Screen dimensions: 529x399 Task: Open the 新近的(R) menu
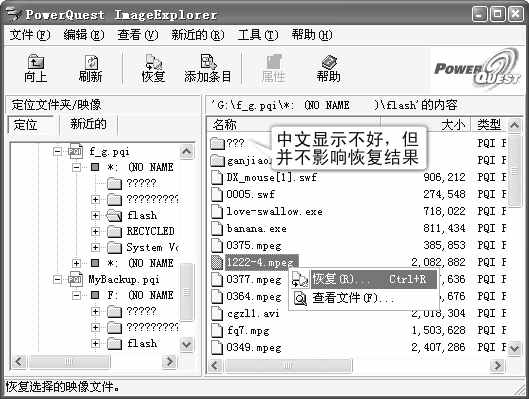pos(198,35)
